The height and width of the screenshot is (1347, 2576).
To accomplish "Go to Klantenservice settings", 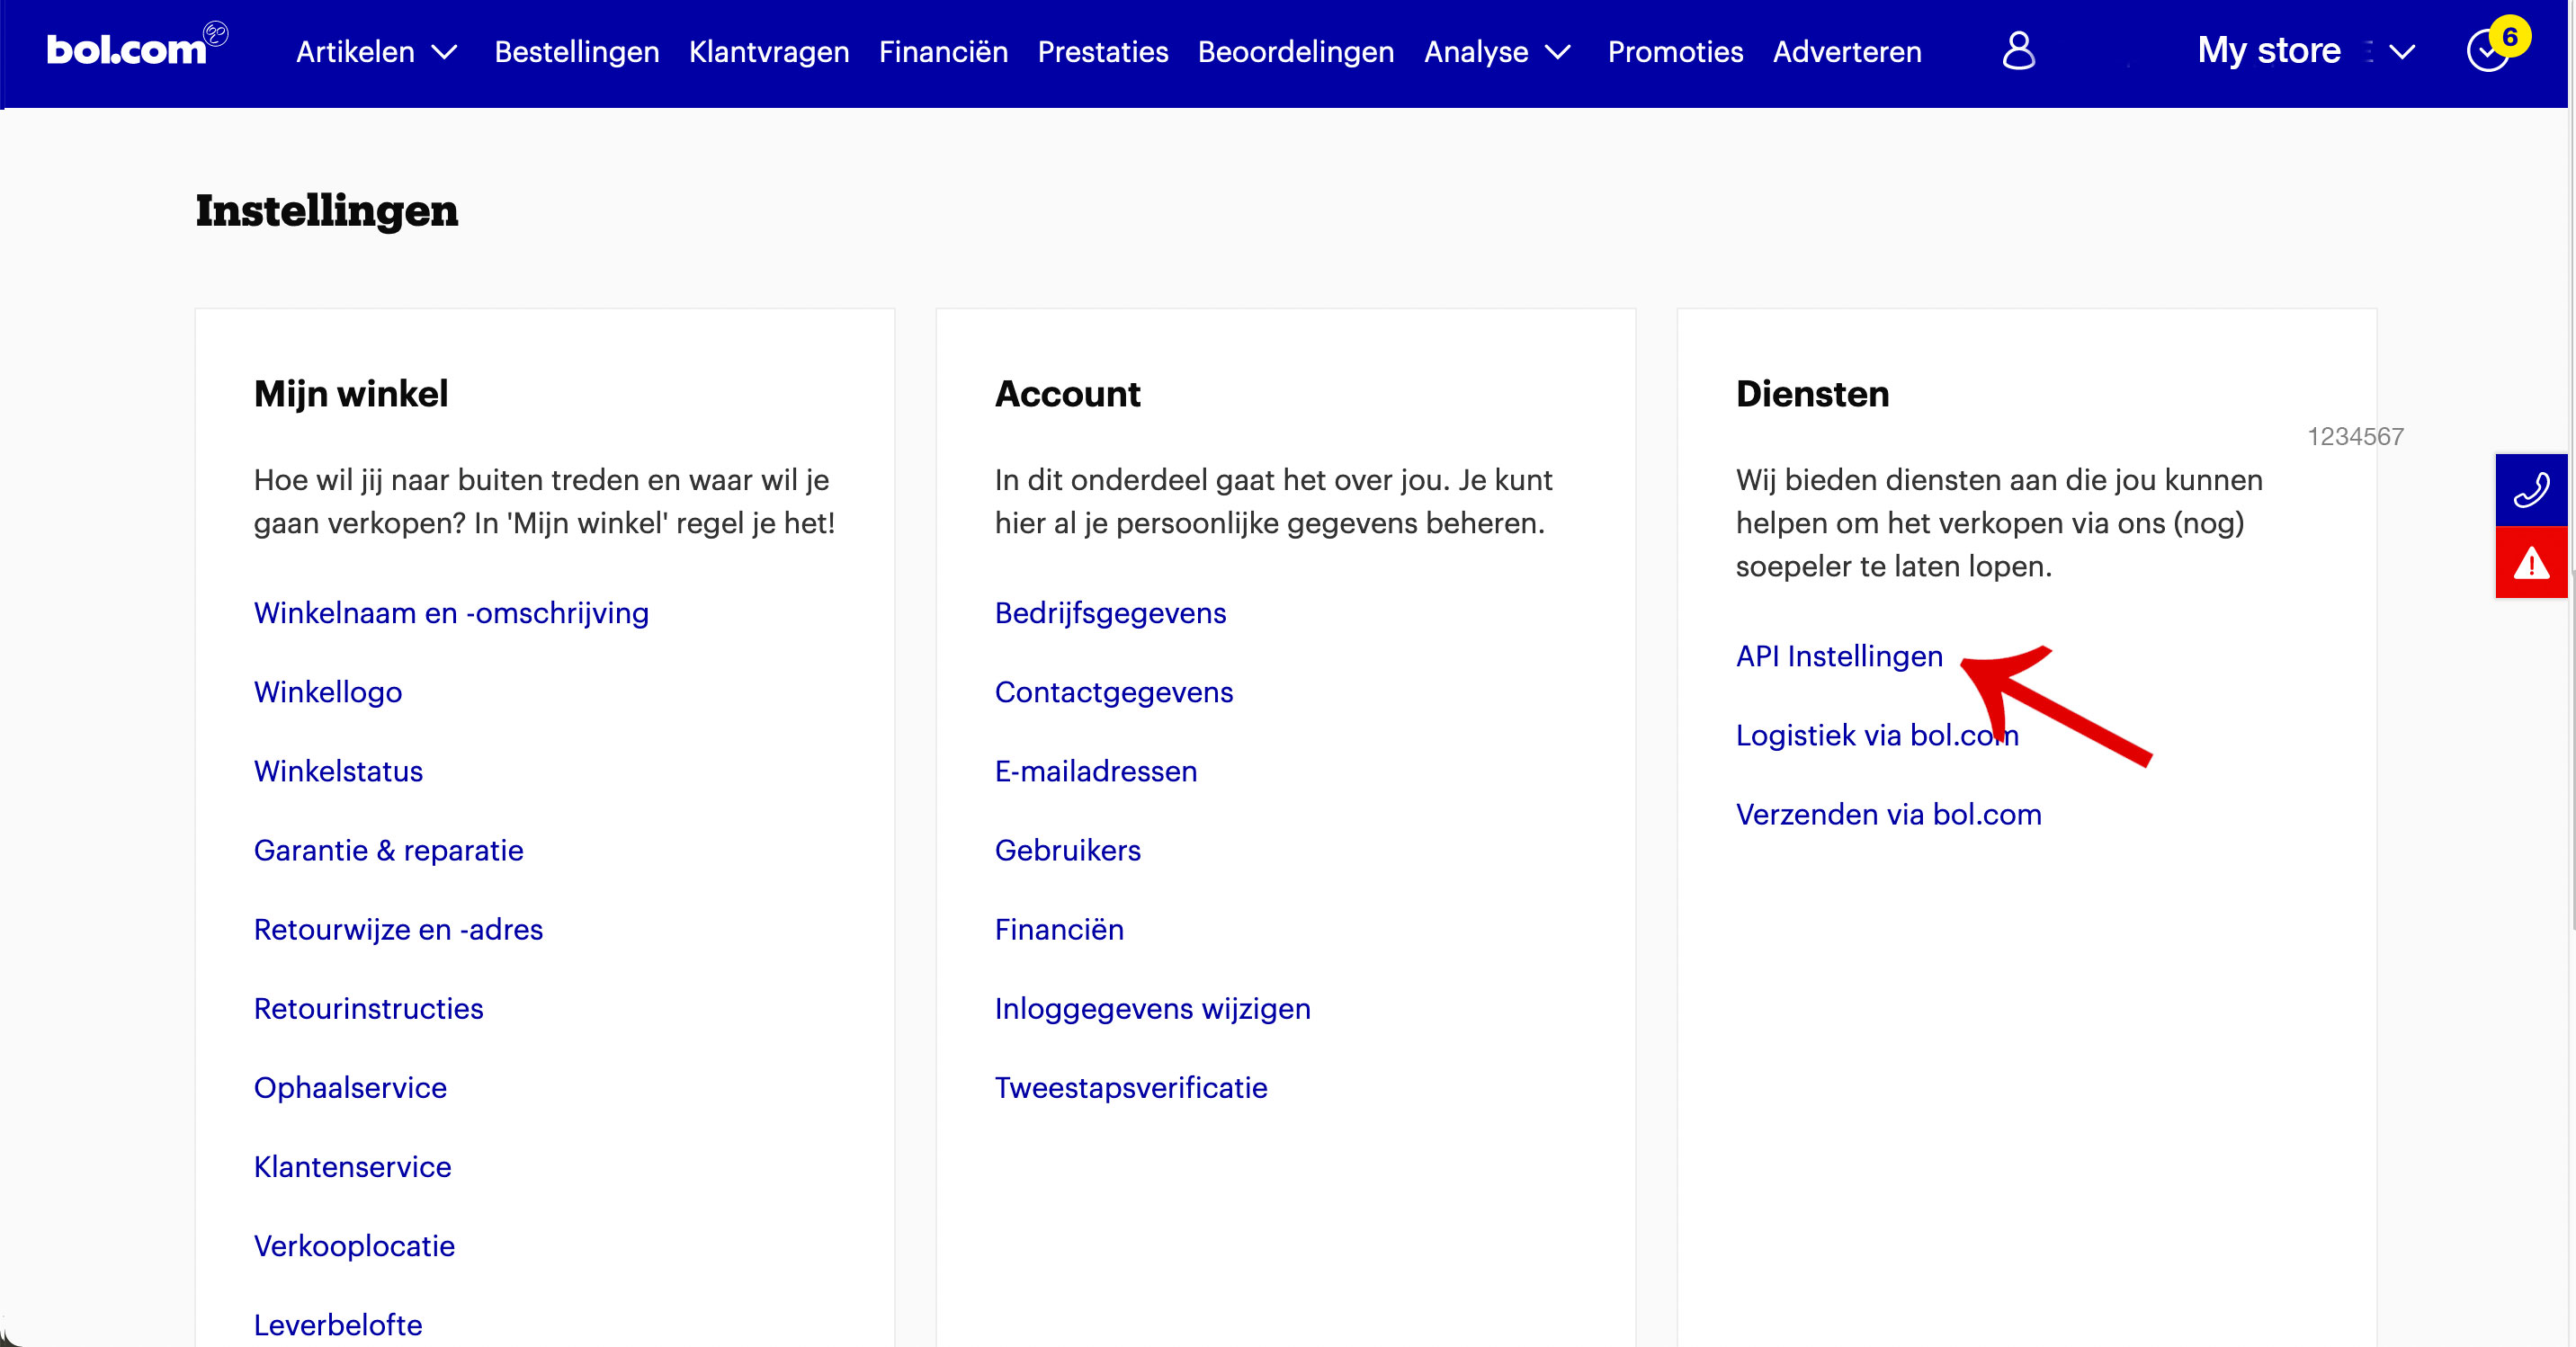I will [x=352, y=1166].
